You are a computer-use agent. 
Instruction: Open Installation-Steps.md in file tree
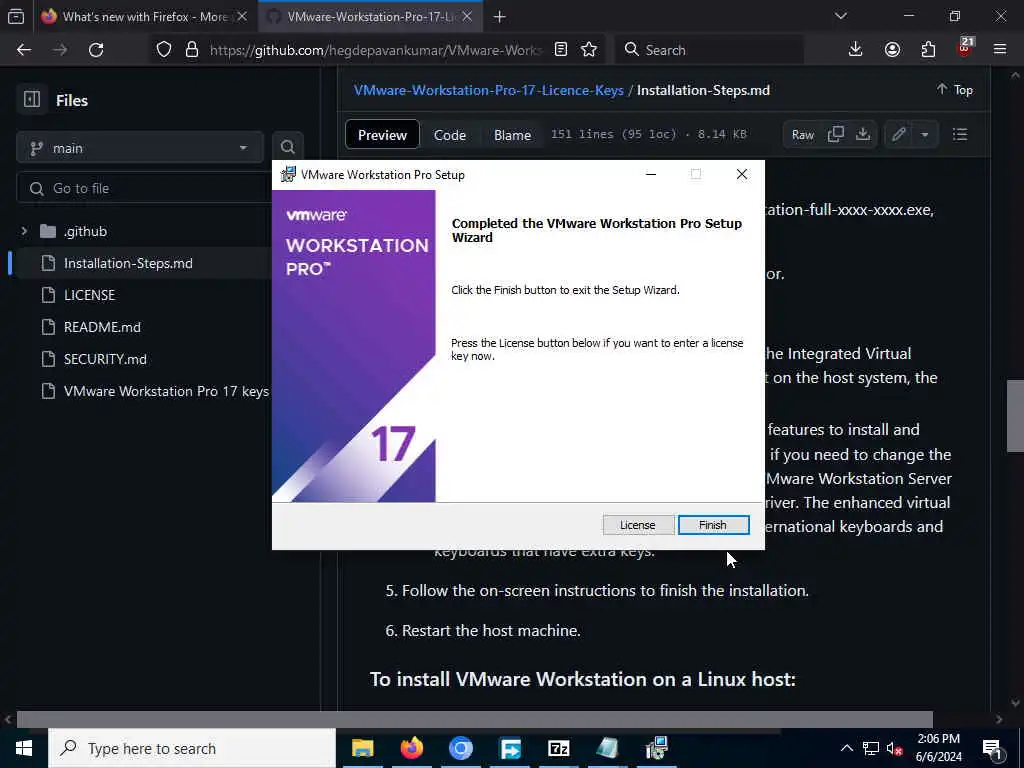point(128,263)
